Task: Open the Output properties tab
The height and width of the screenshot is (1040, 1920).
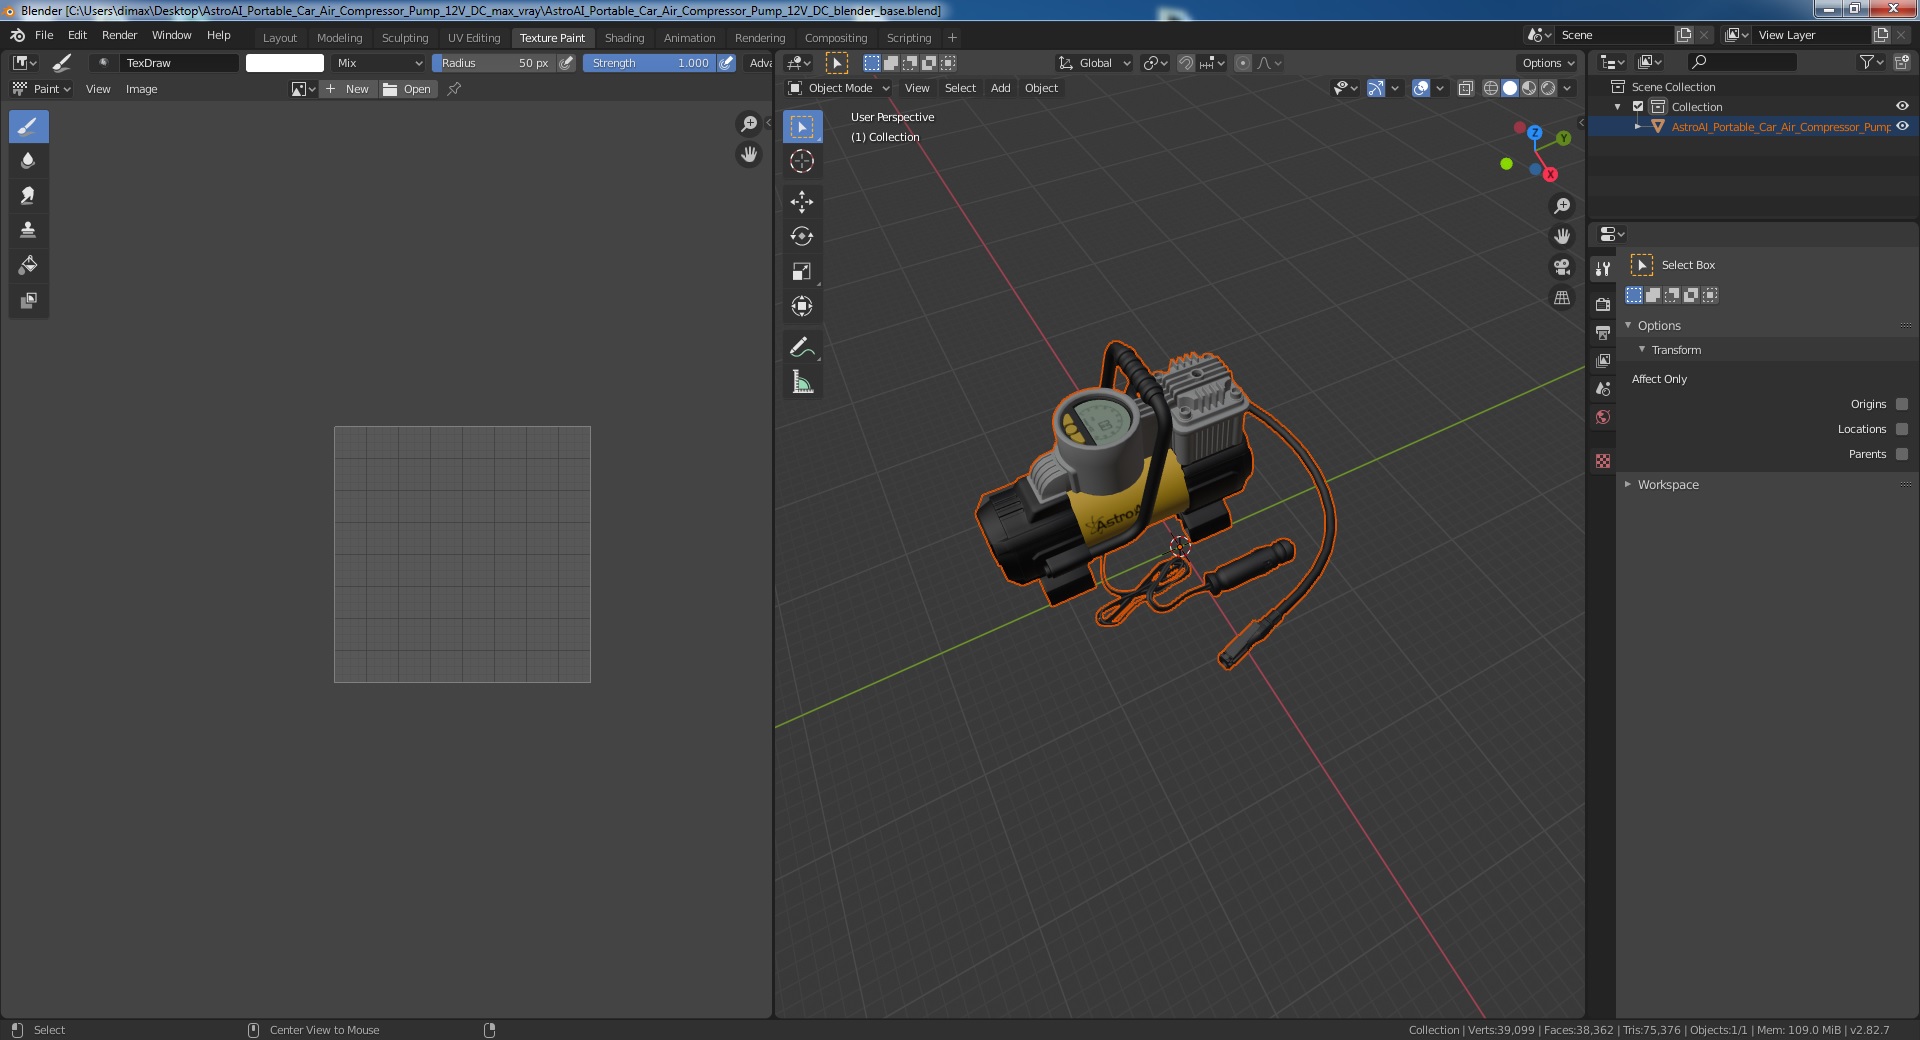Action: pyautogui.click(x=1603, y=332)
